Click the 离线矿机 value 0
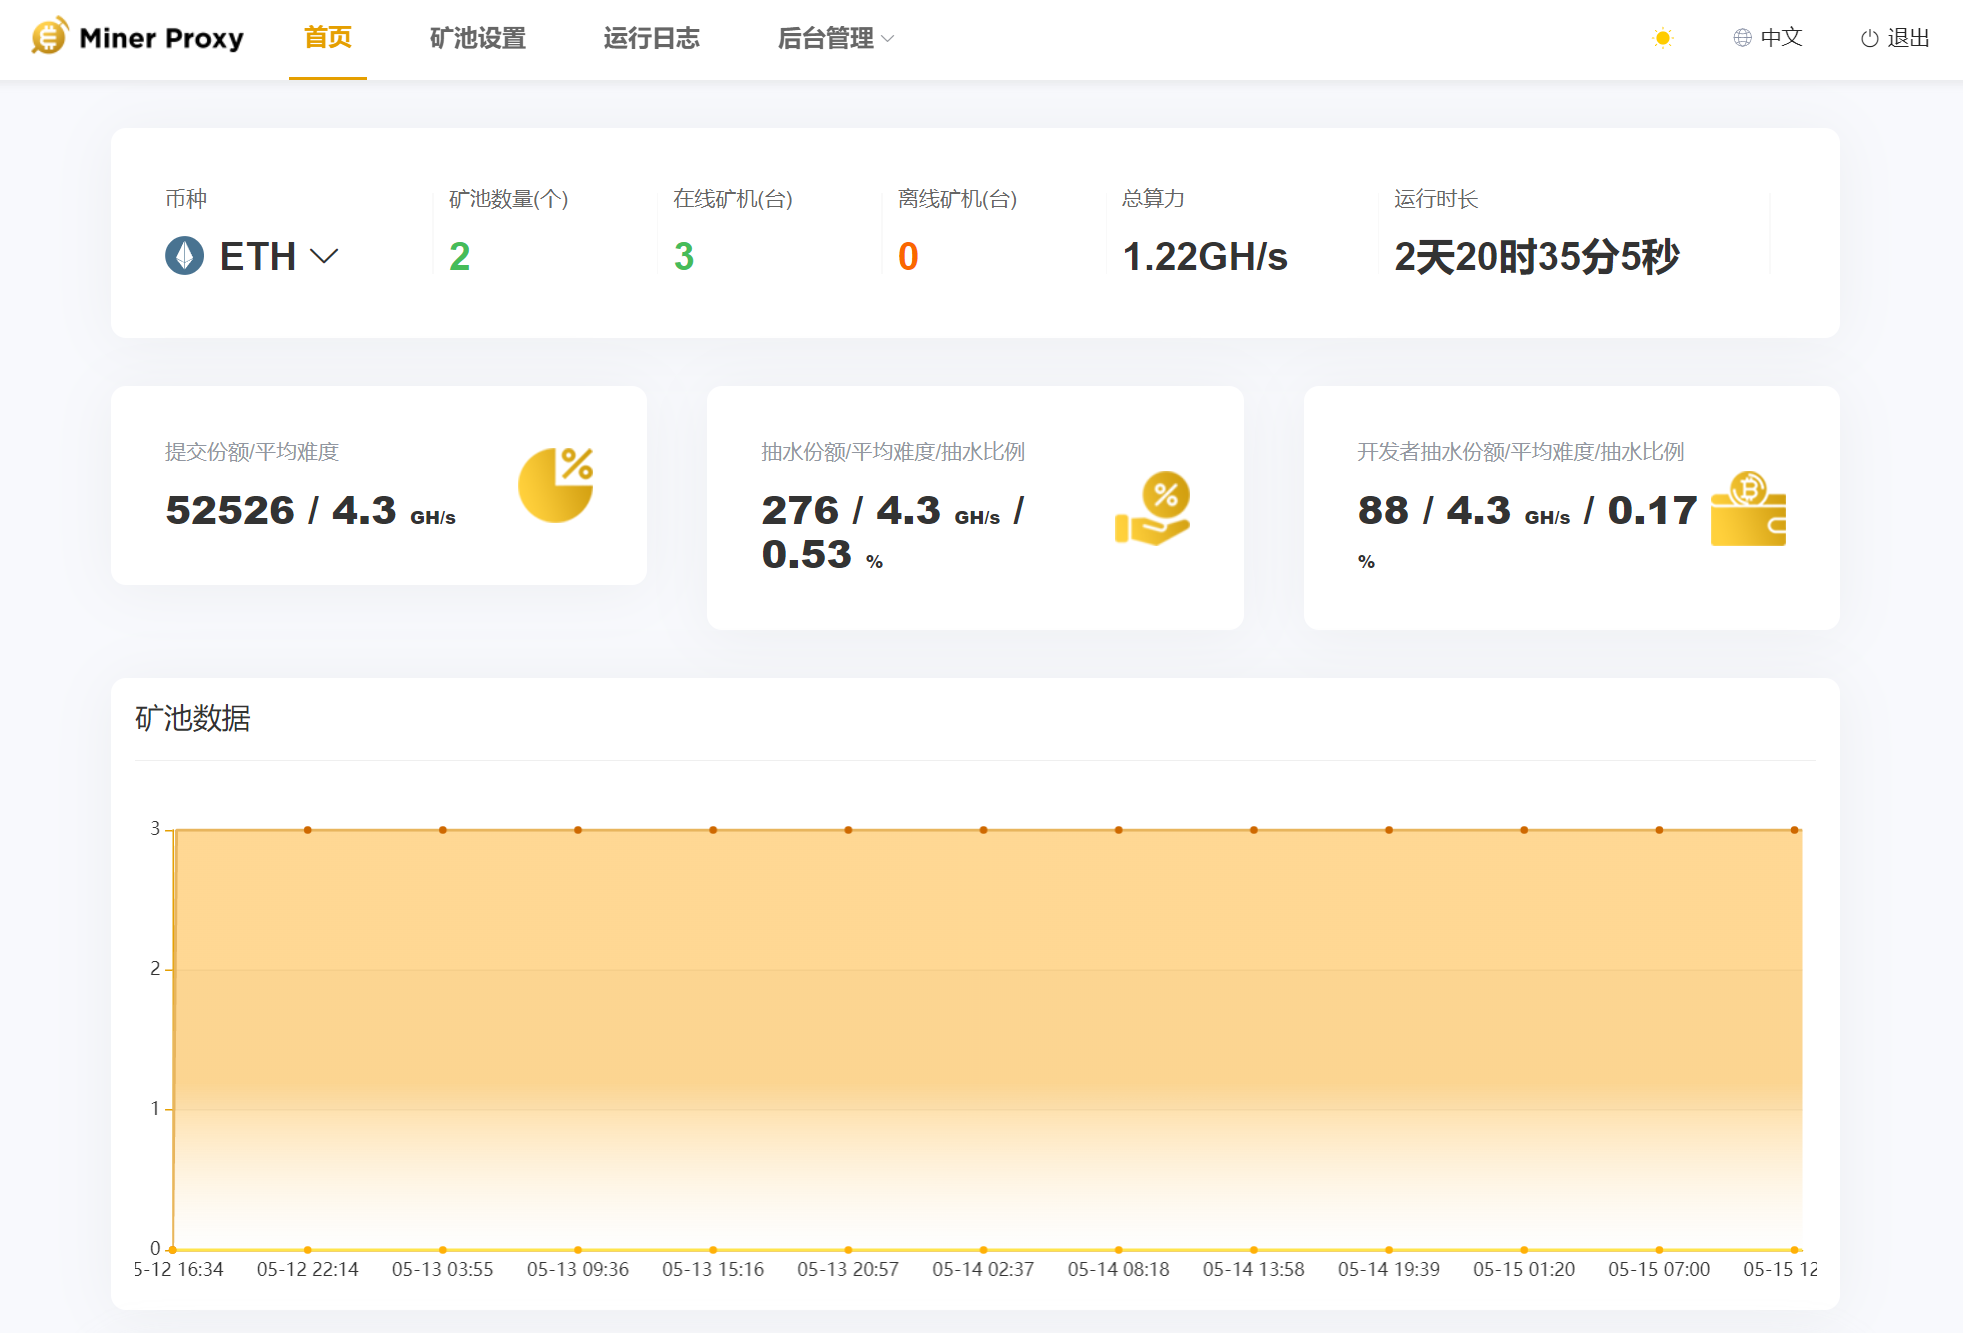This screenshot has width=1963, height=1333. coord(908,257)
